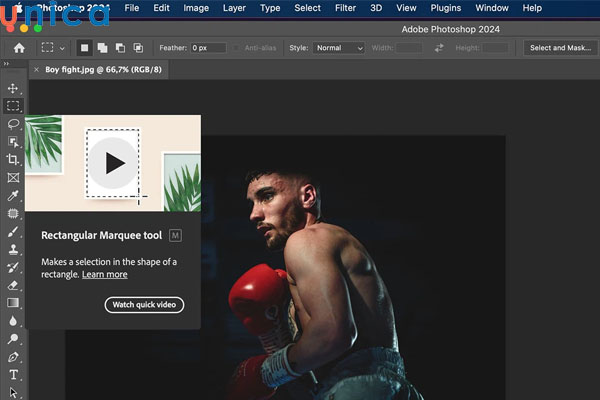Viewport: 600px width, 400px height.
Task: Open the Layer menu
Action: click(x=234, y=8)
